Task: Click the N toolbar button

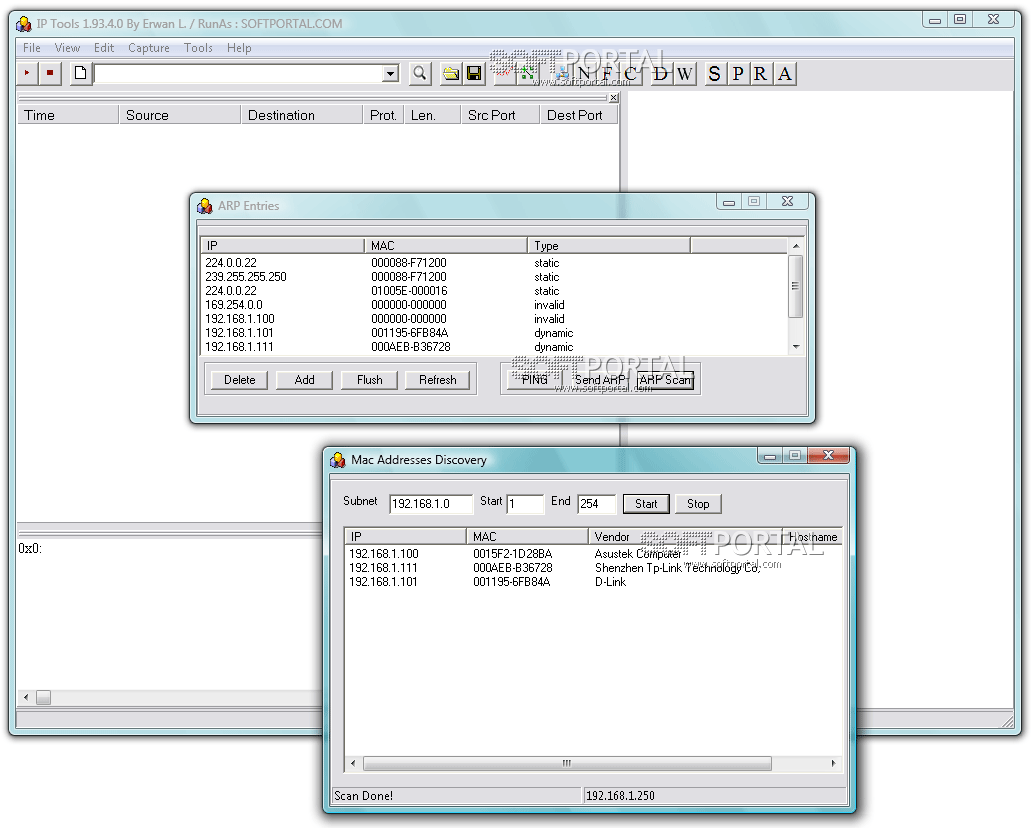Action: (x=585, y=74)
